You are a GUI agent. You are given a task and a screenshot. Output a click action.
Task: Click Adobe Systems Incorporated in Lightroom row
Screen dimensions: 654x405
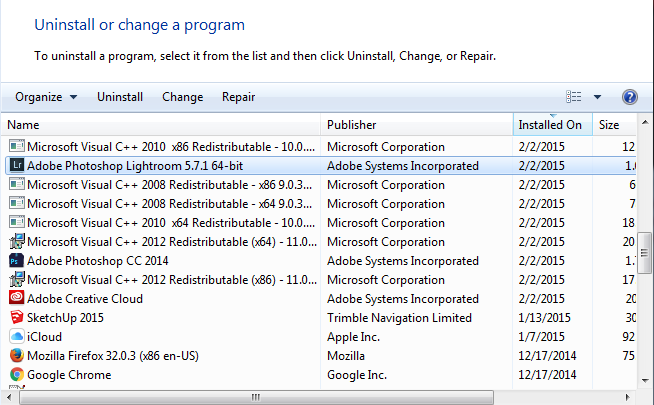pyautogui.click(x=402, y=166)
